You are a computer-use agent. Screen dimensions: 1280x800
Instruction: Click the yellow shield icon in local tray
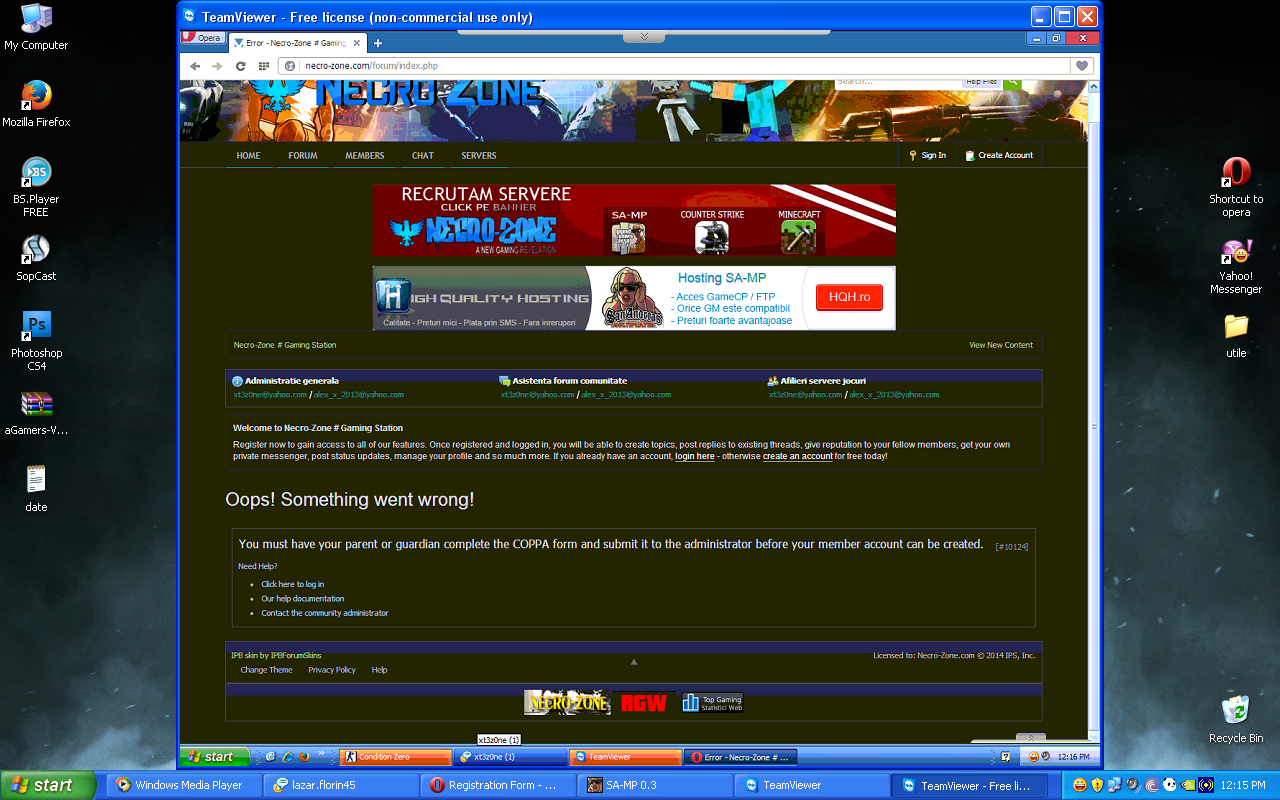click(1097, 785)
